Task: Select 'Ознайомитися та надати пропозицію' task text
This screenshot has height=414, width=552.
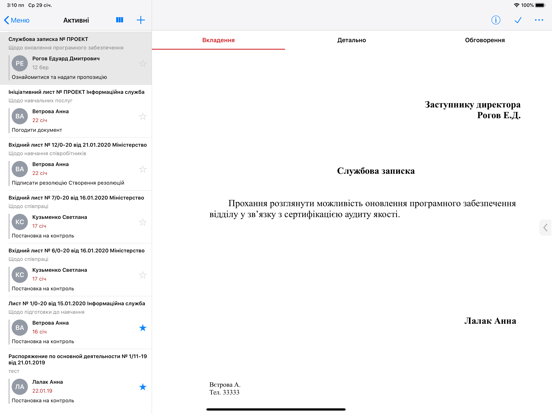Action: (x=59, y=77)
